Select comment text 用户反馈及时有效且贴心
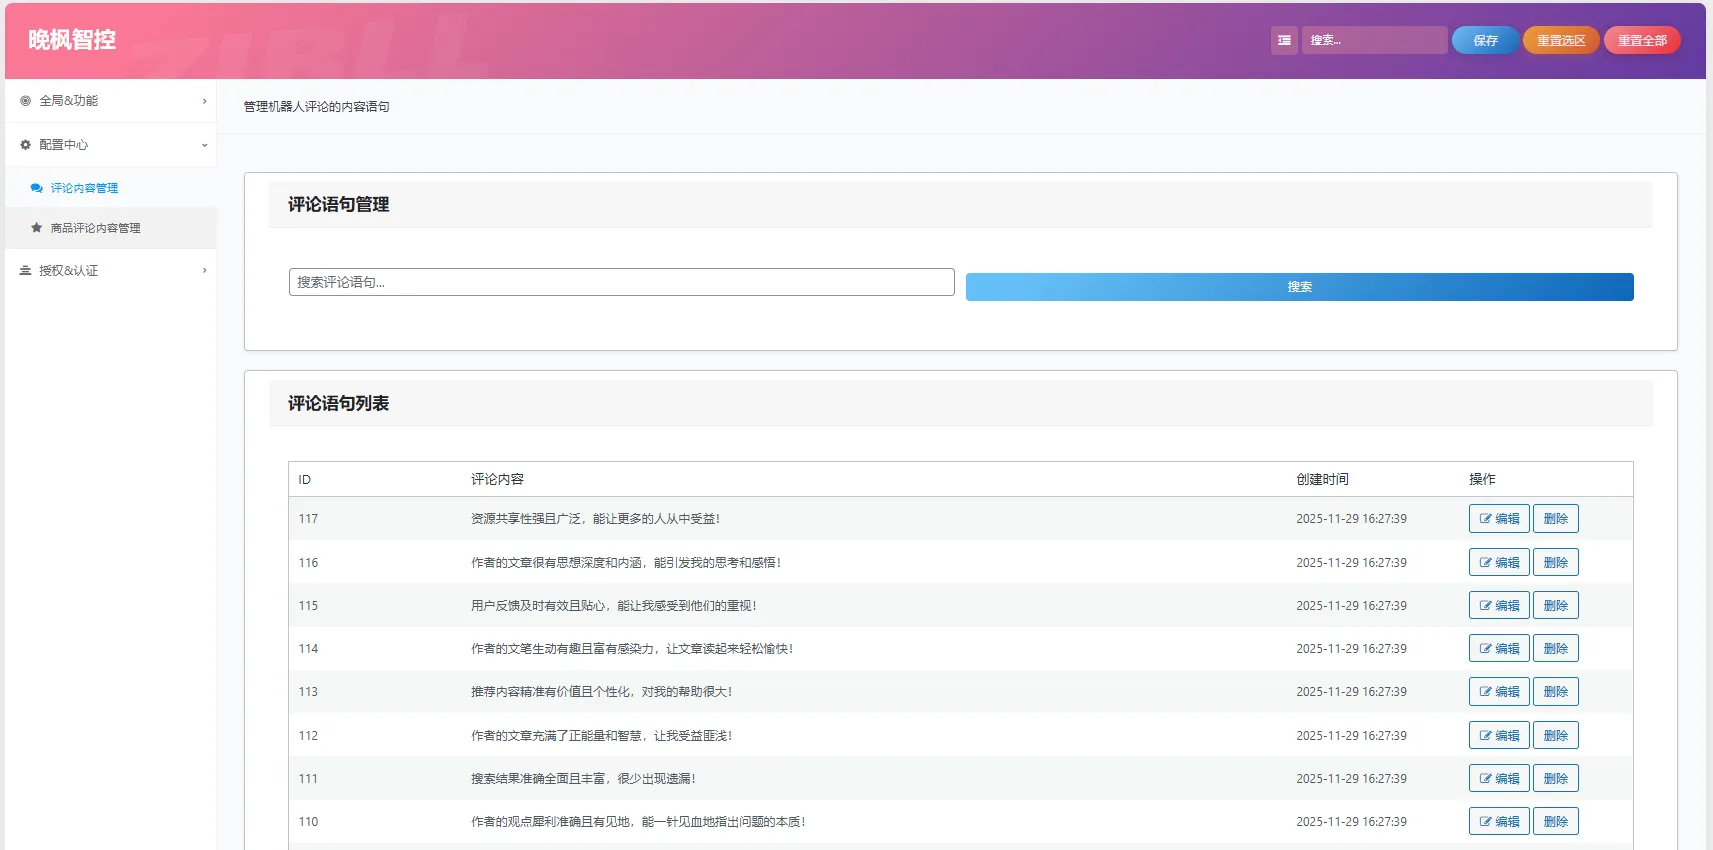Screen dimensions: 1713x850 [538, 606]
